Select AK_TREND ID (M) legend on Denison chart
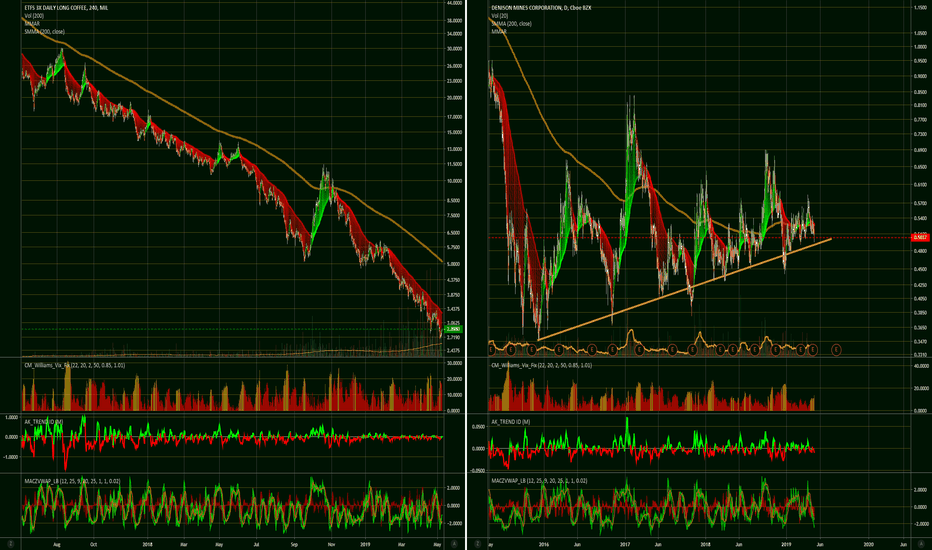Image resolution: width=932 pixels, height=550 pixels. click(x=511, y=422)
